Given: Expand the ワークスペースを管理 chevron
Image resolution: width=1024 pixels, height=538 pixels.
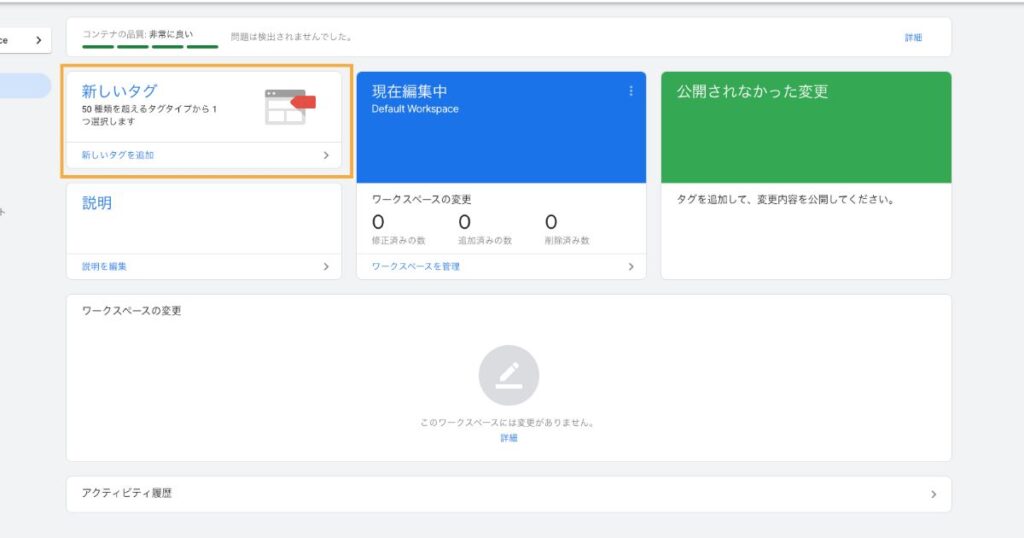Looking at the screenshot, I should (631, 266).
